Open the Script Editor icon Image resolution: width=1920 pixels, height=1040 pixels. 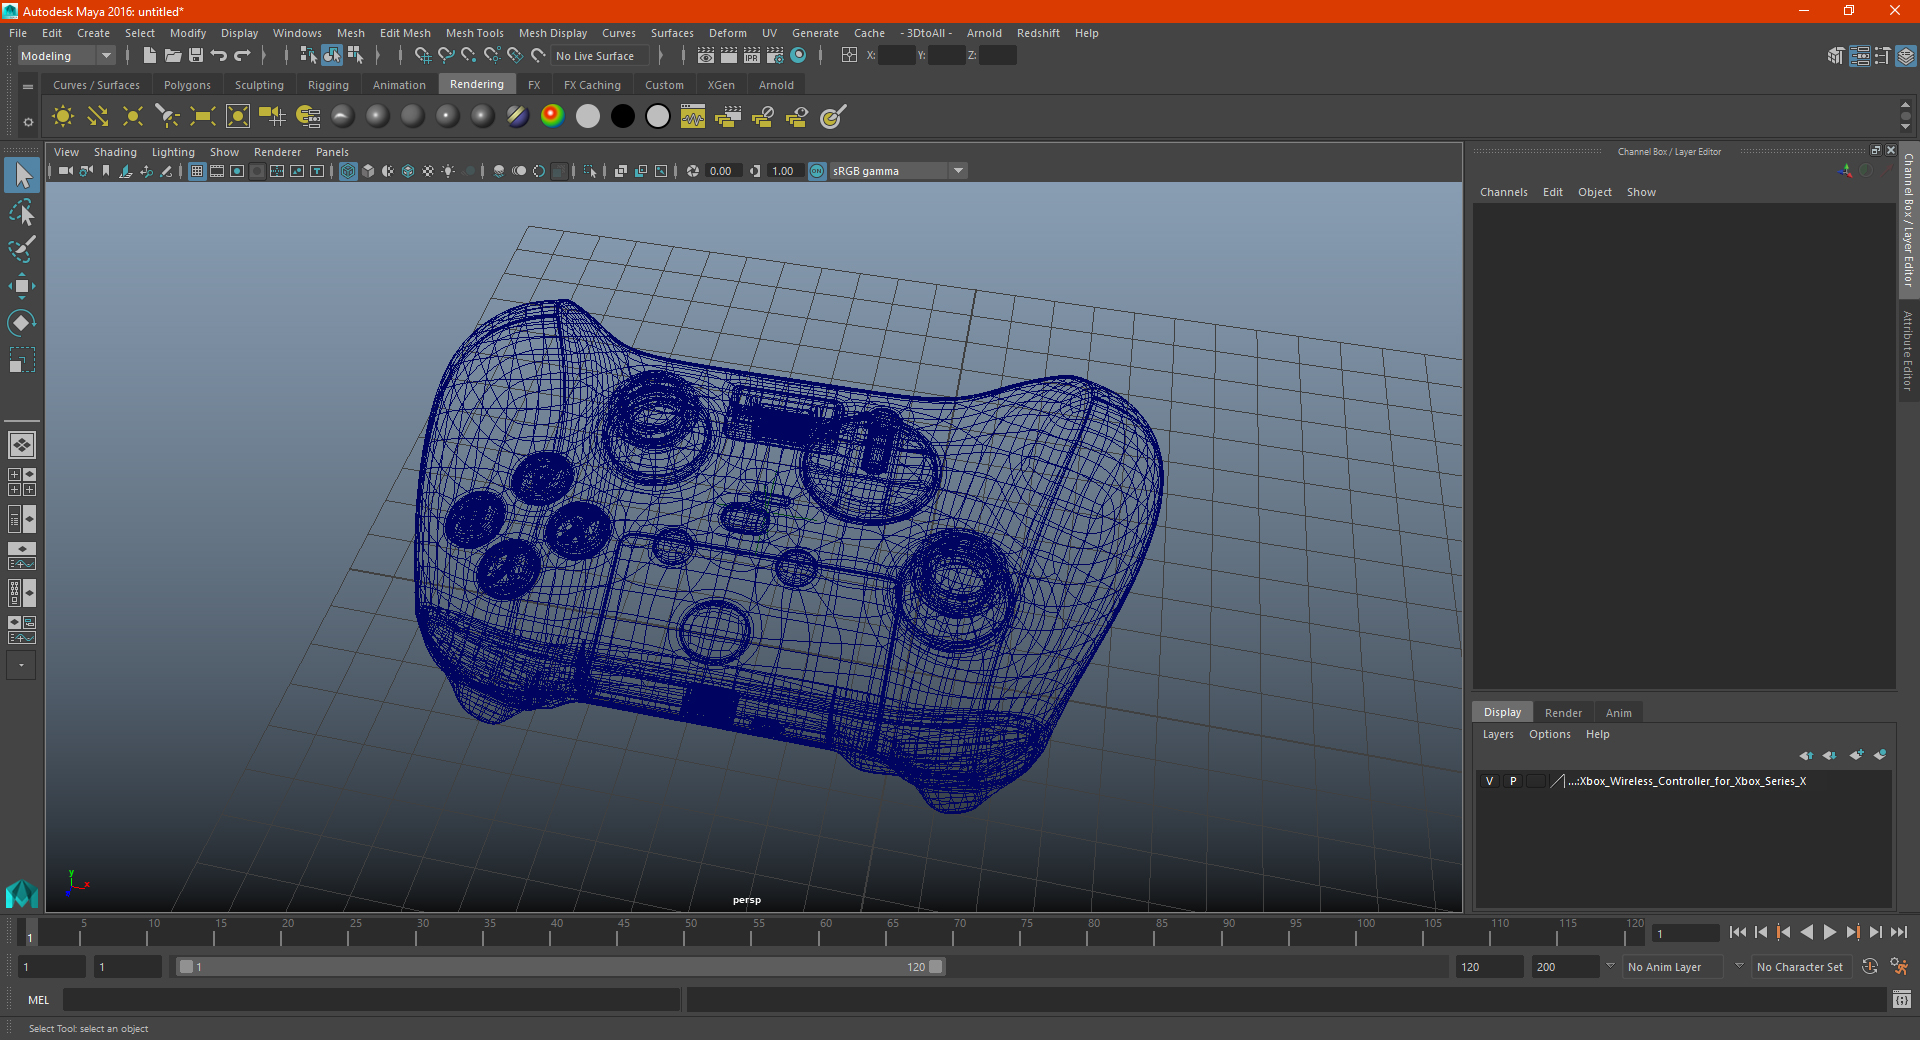(x=1902, y=999)
